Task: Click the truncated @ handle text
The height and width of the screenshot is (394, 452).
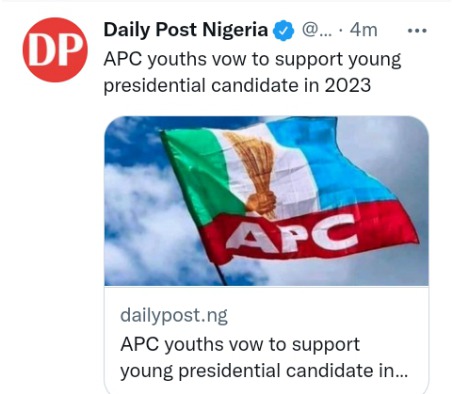Action: 317,31
